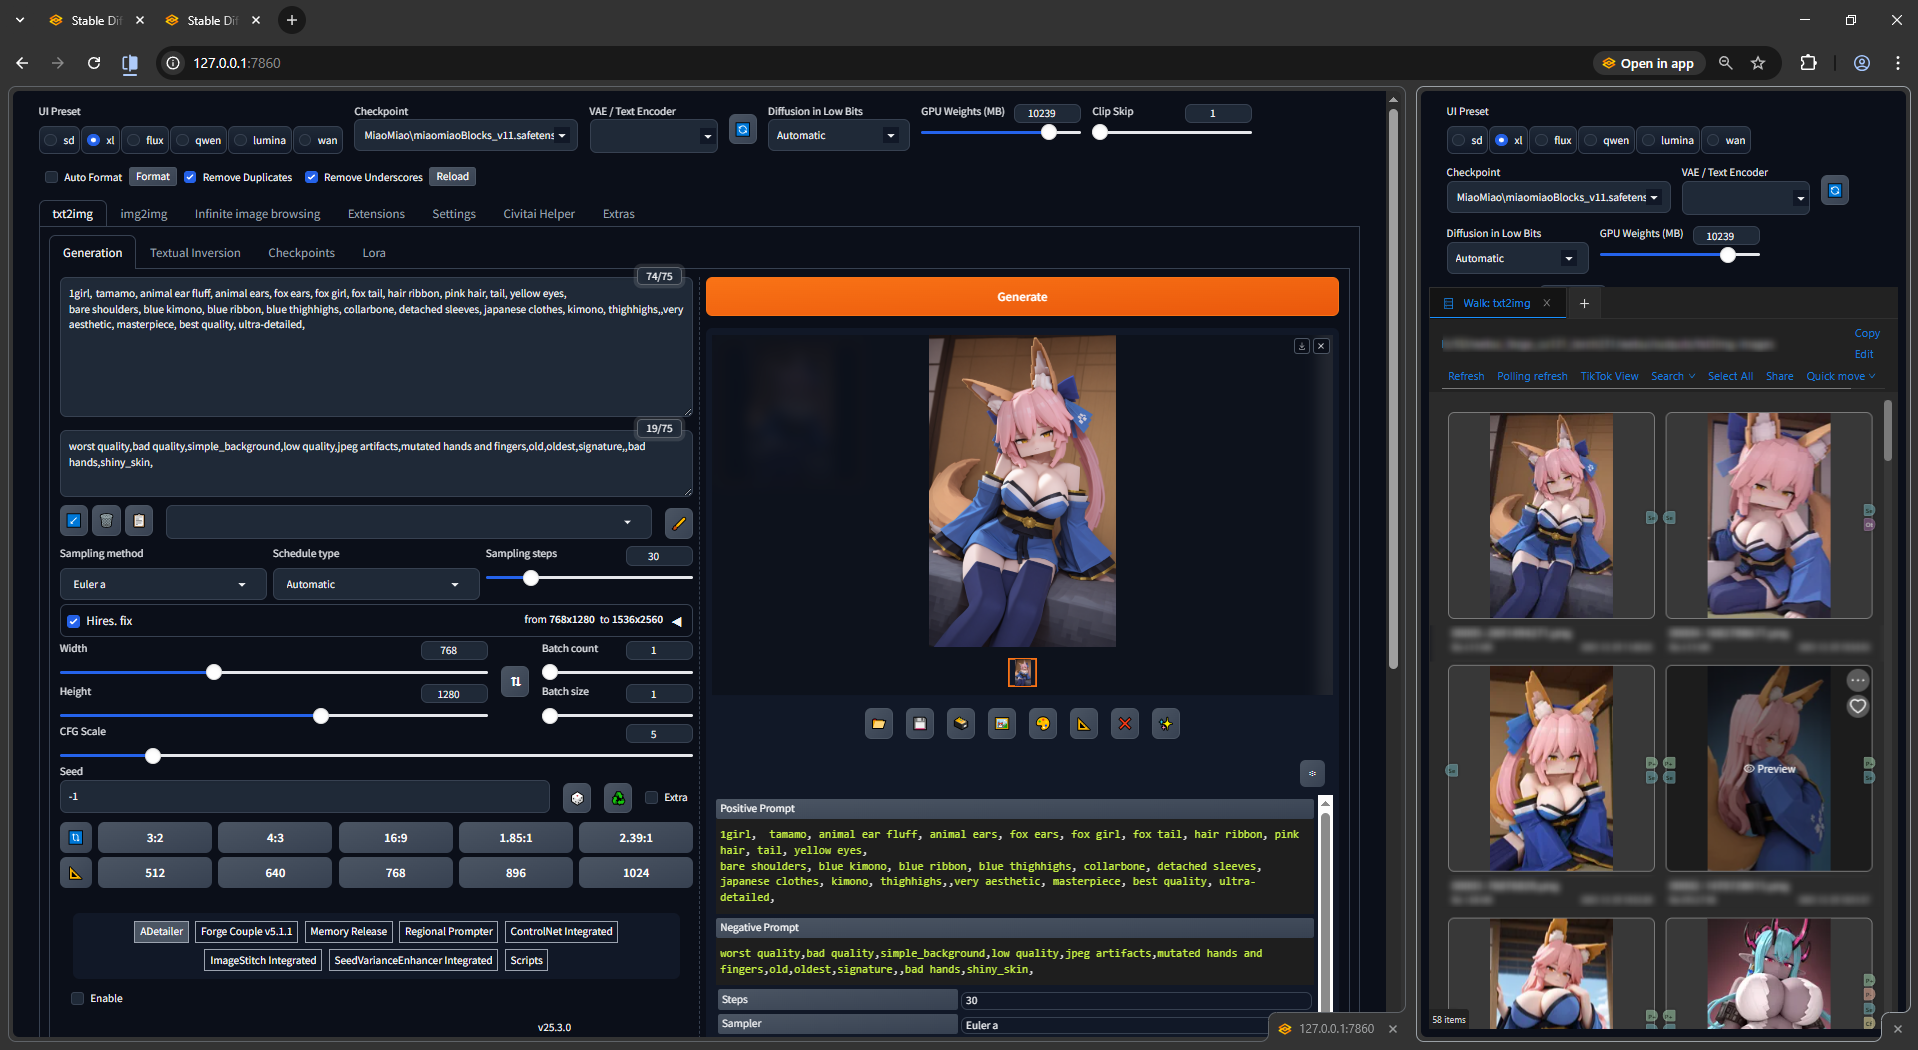Download the preview image via download icon

pyautogui.click(x=1302, y=346)
